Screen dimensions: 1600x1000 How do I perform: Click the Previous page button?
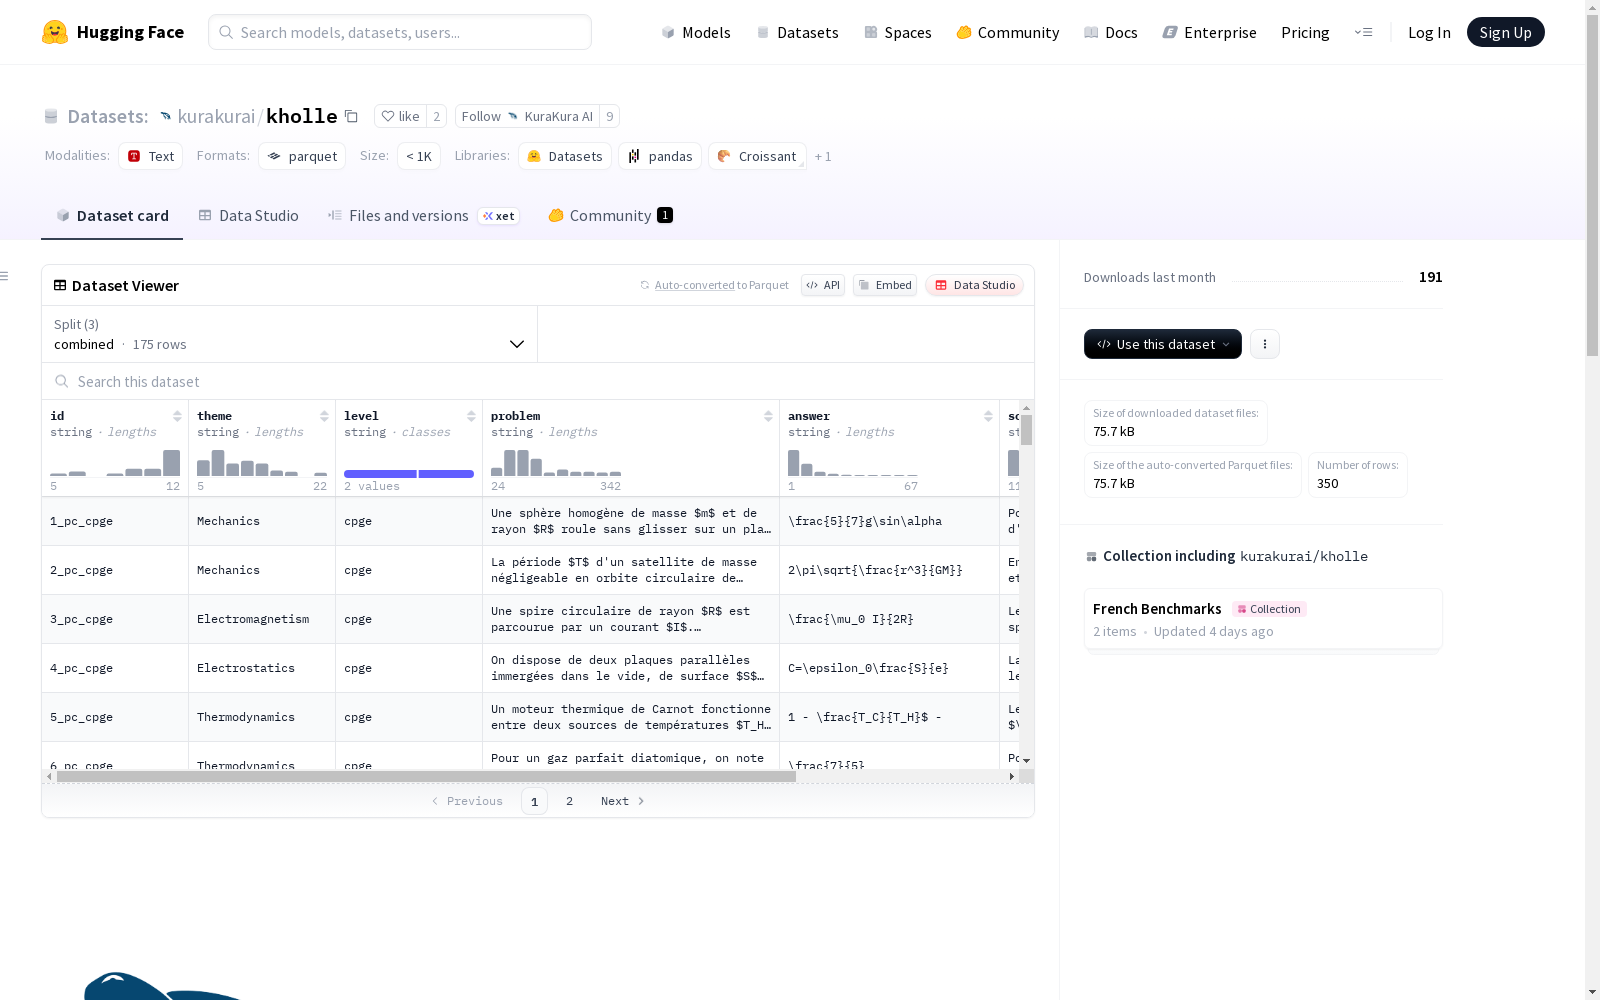[467, 801]
